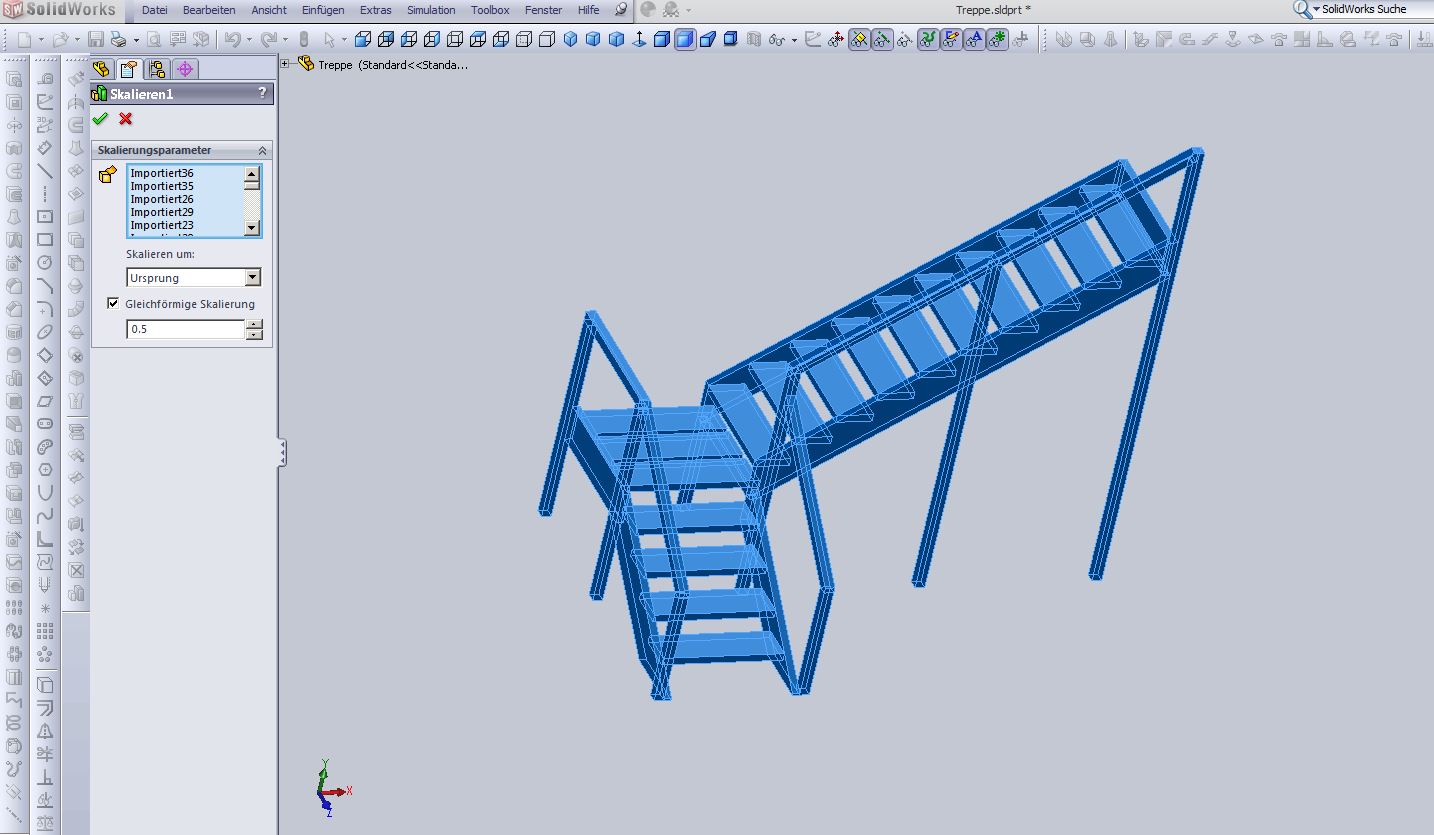
Task: Click the scale factor field showing 0.5
Action: [186, 329]
